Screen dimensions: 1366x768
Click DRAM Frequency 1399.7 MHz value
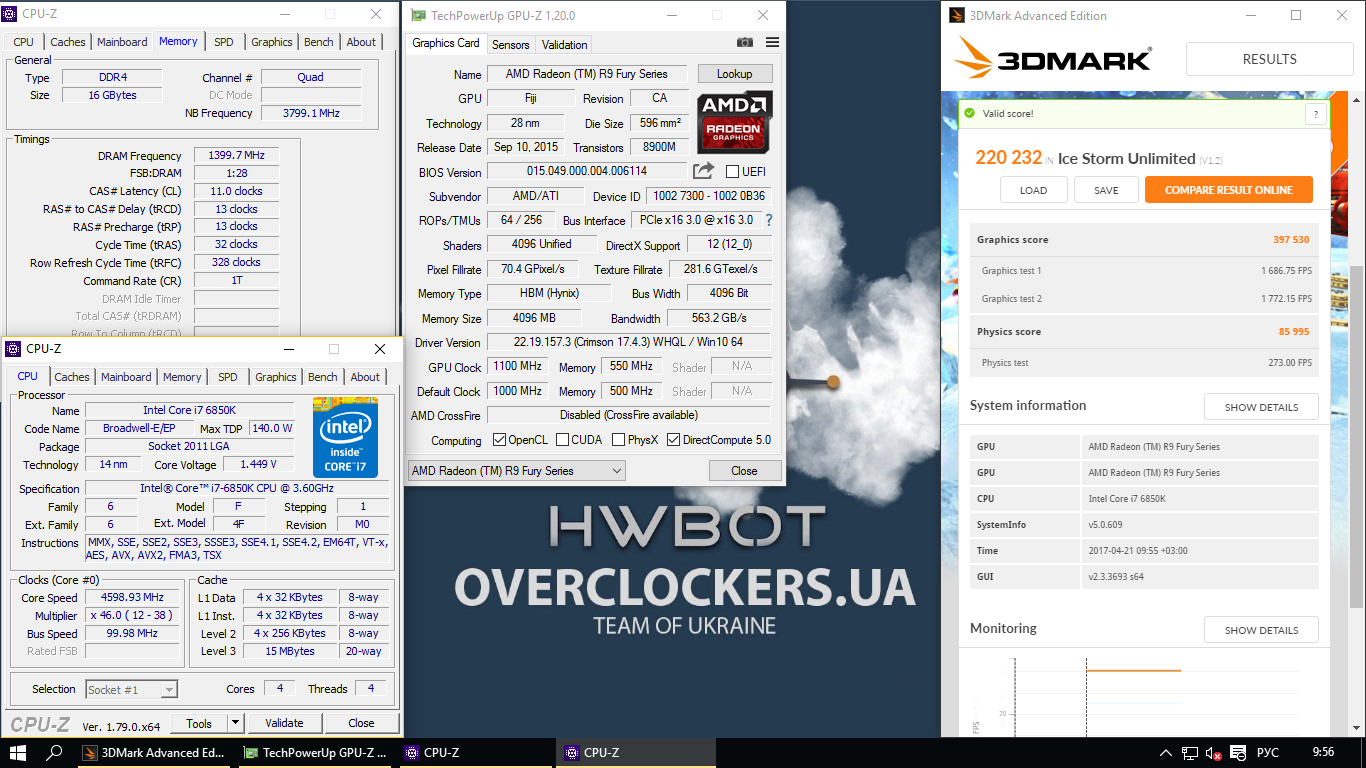pos(237,156)
